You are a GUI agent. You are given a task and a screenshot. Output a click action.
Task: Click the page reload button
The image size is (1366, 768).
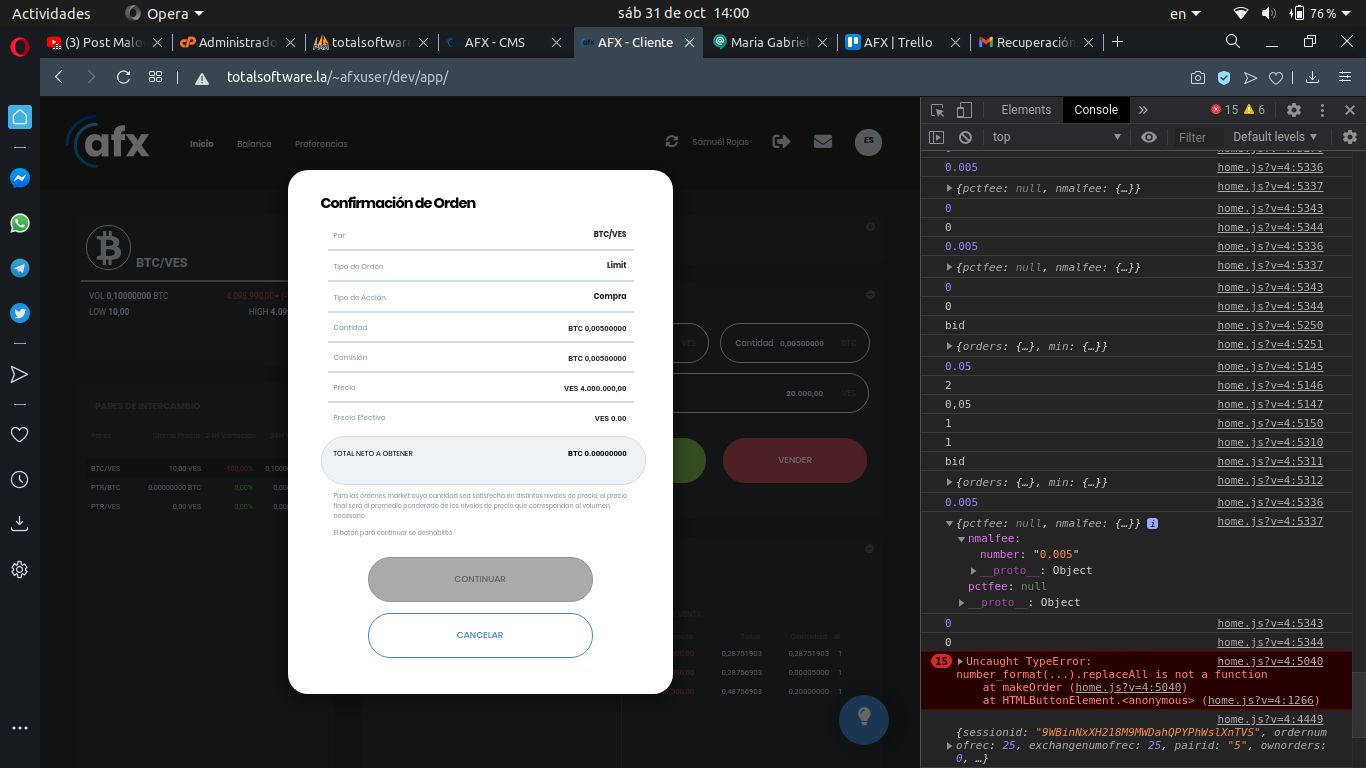click(x=124, y=77)
